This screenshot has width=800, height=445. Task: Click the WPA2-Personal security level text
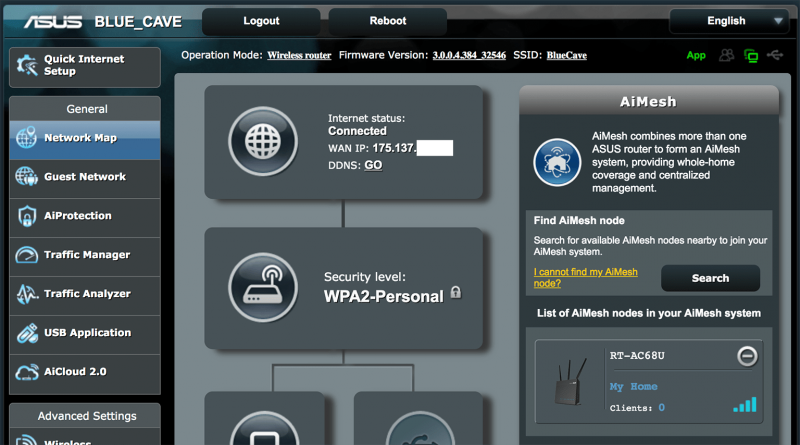tap(384, 296)
